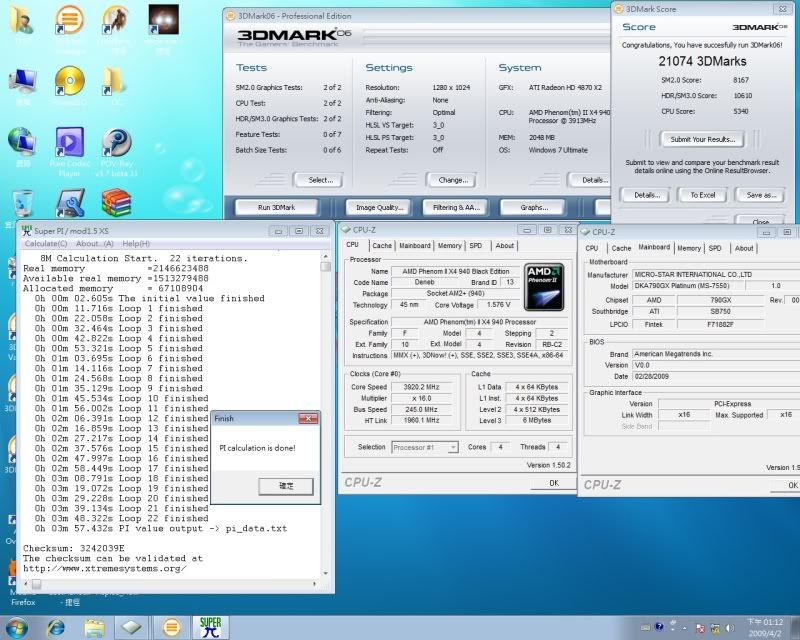
Task: Open the About...(A) menu in Super PI
Action: point(95,244)
